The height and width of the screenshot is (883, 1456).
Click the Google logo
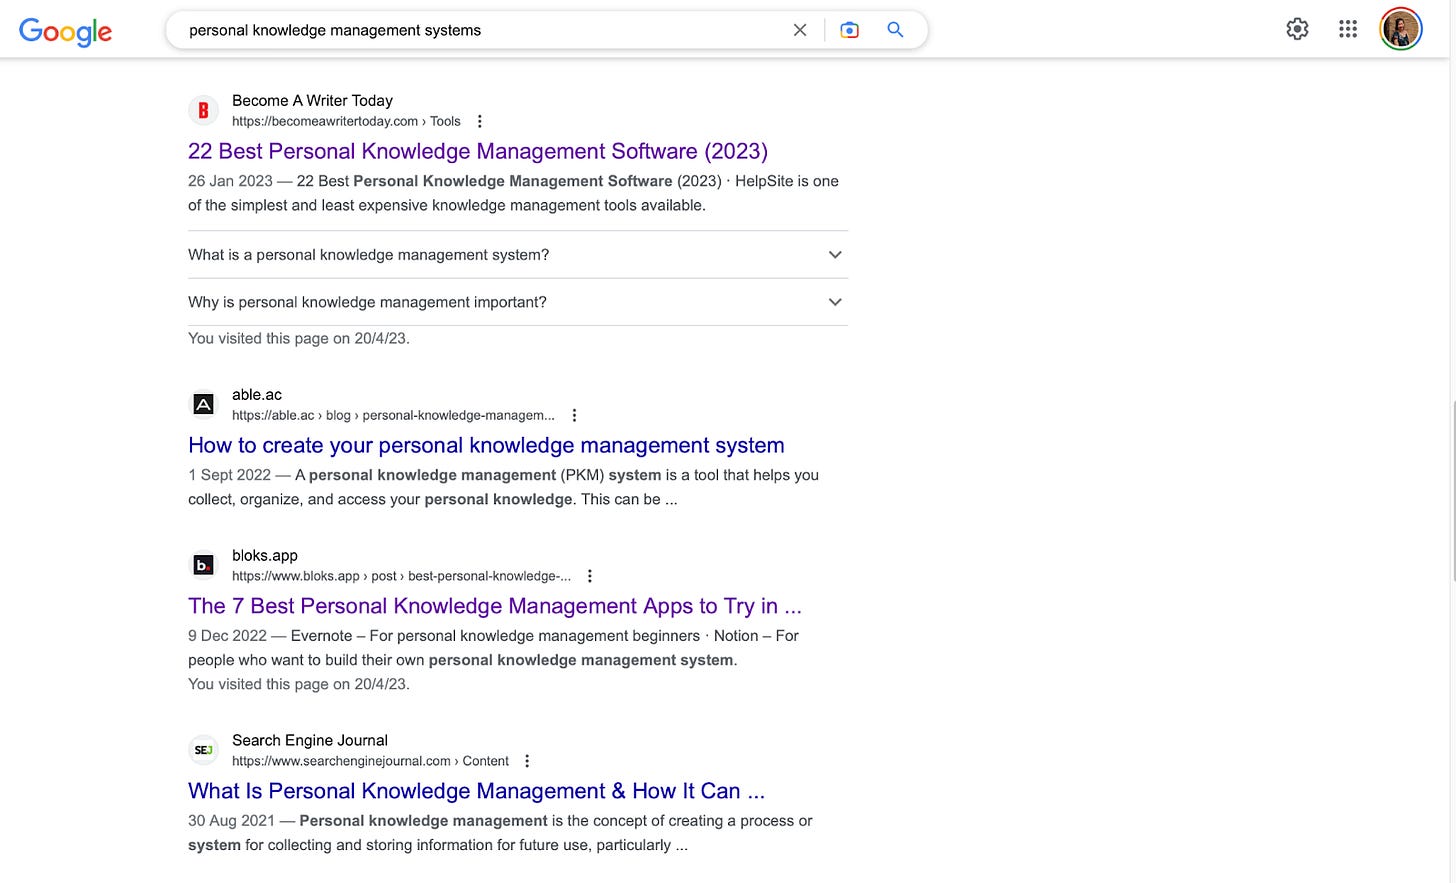(x=65, y=31)
